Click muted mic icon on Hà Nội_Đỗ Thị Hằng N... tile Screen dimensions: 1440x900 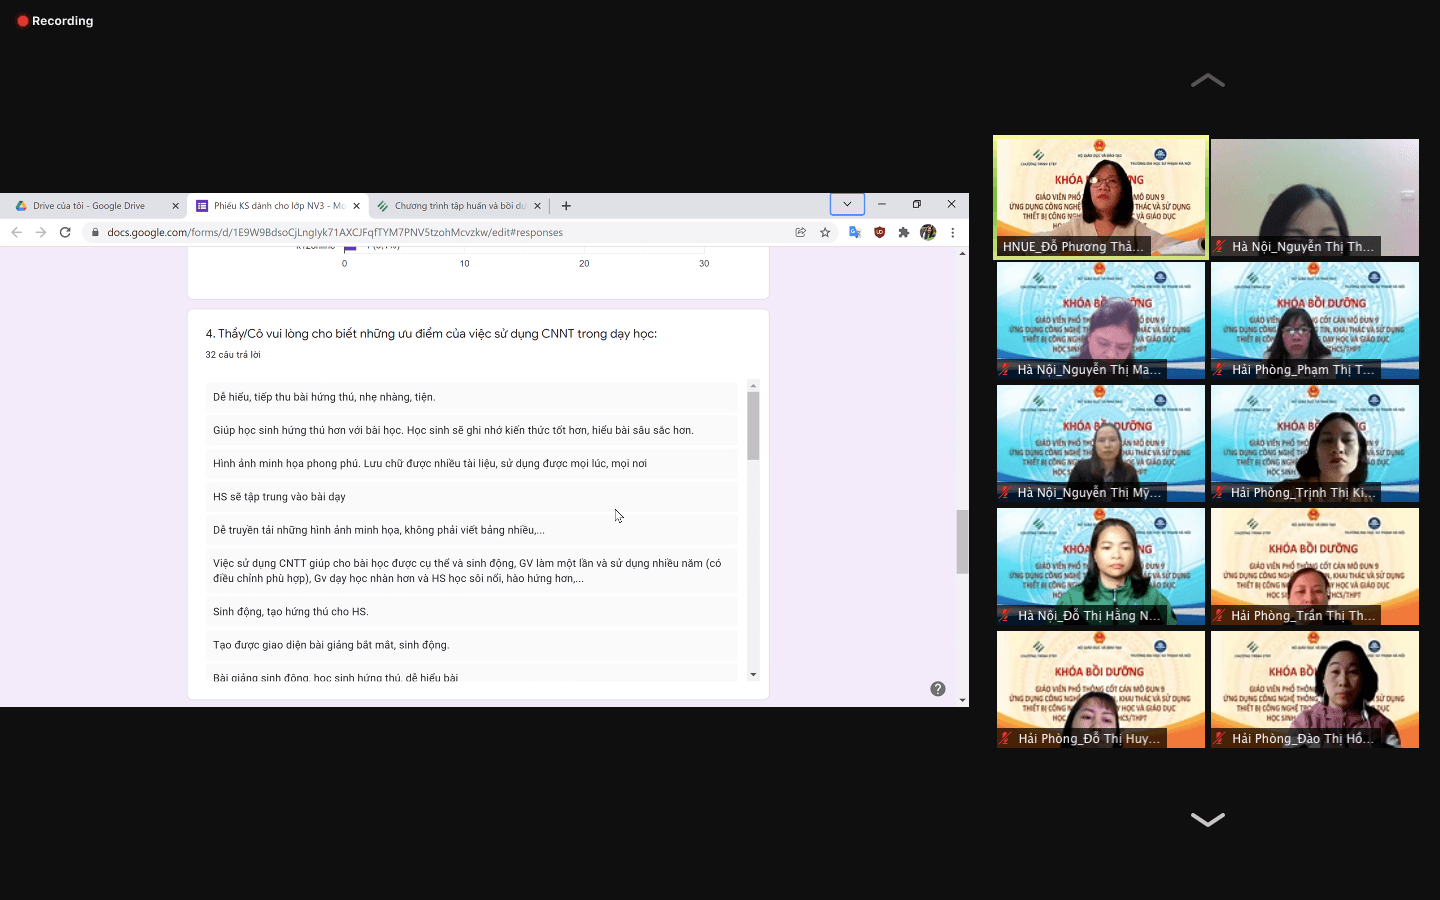coord(1005,616)
